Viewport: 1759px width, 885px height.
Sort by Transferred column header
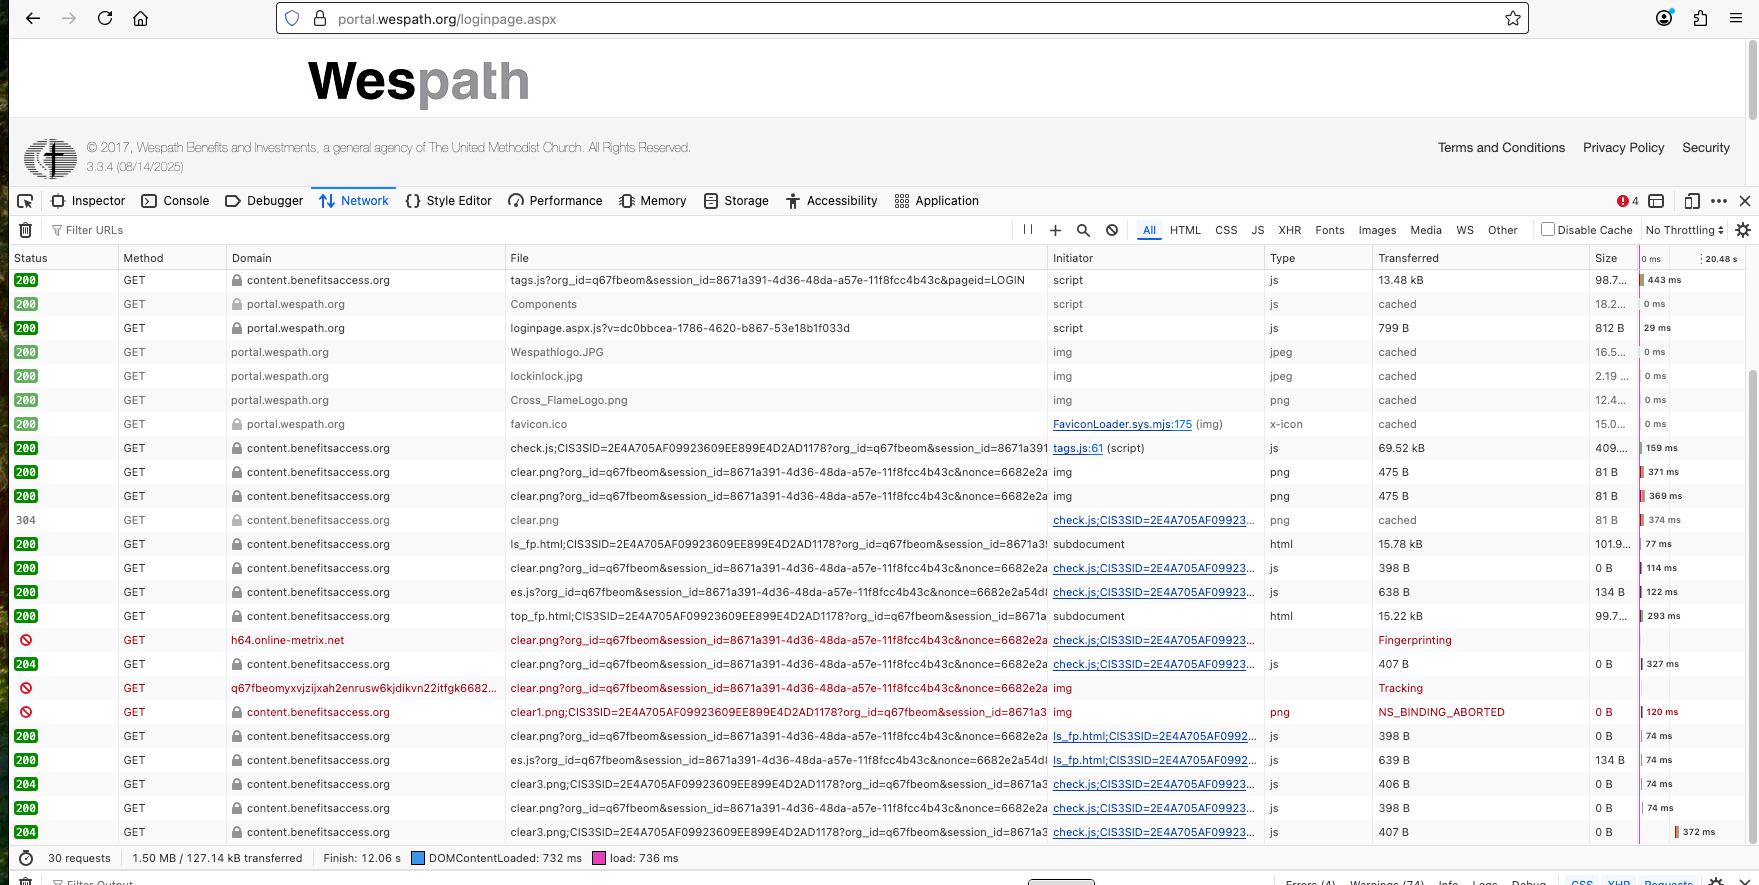pyautogui.click(x=1481, y=258)
